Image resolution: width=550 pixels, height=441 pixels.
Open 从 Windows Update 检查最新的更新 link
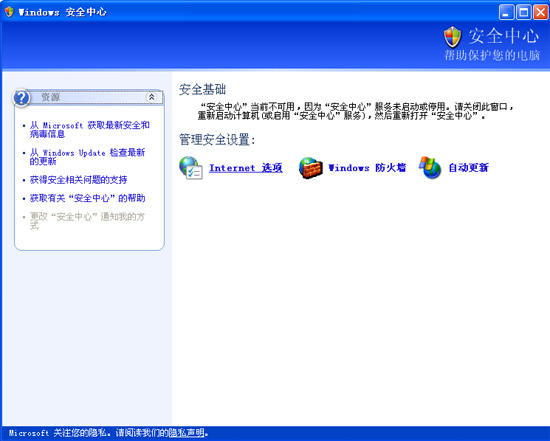pyautogui.click(x=87, y=157)
